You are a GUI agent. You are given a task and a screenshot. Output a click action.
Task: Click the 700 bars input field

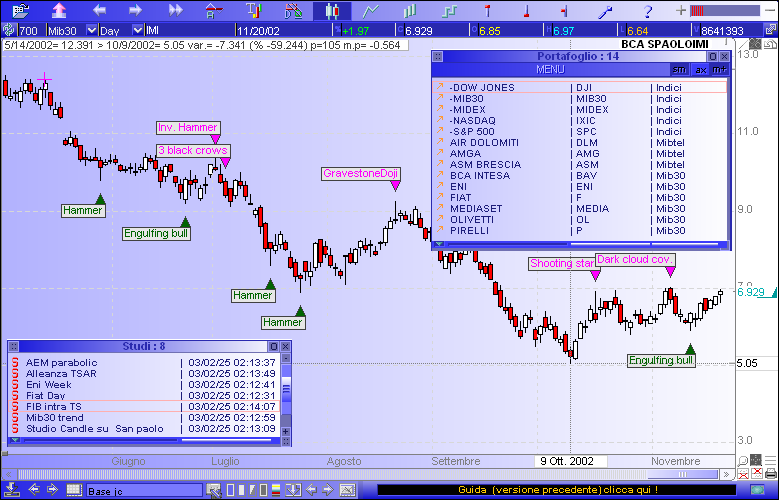pos(31,30)
